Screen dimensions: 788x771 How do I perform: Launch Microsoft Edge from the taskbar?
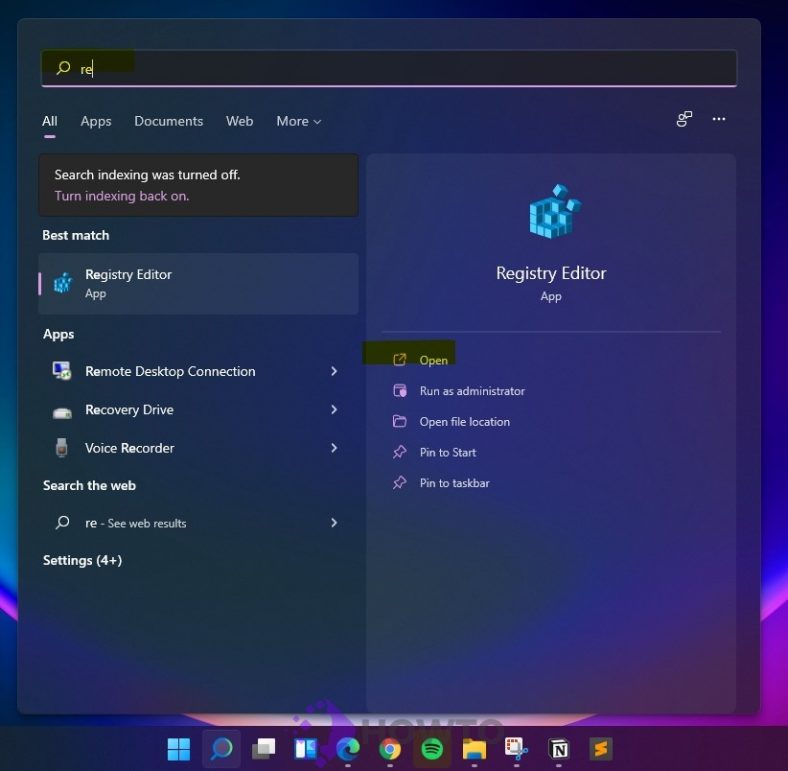pyautogui.click(x=348, y=749)
